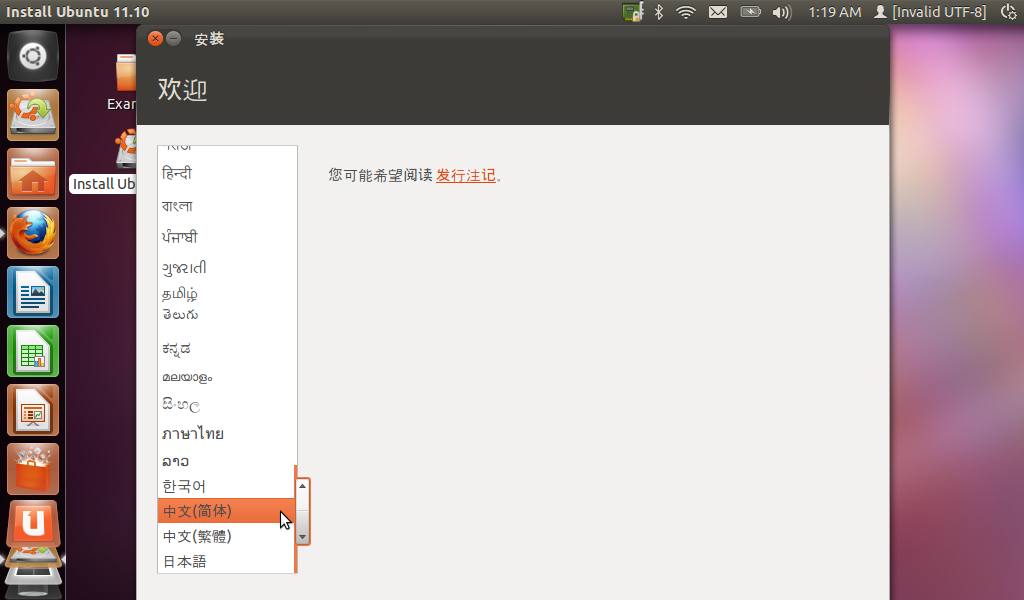Open Ubuntu One launcher icon
The width and height of the screenshot is (1024, 600).
pos(33,524)
